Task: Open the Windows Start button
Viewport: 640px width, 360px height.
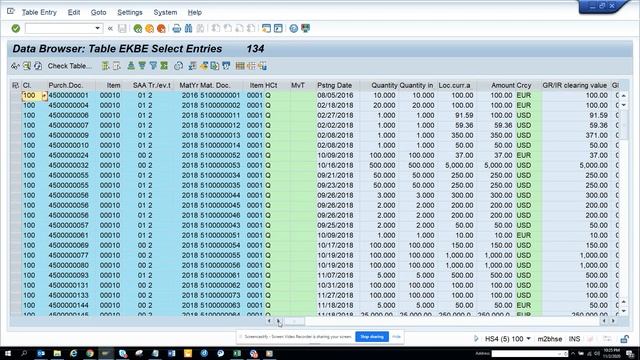Action: point(8,353)
